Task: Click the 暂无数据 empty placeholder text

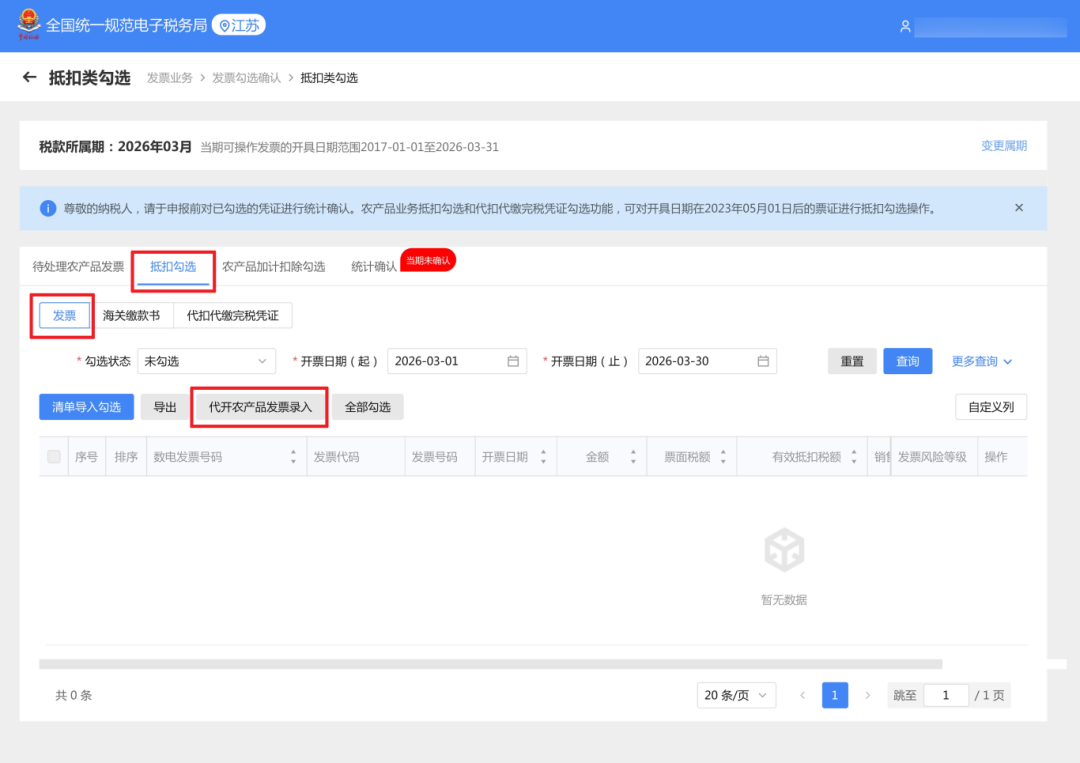Action: 784,600
